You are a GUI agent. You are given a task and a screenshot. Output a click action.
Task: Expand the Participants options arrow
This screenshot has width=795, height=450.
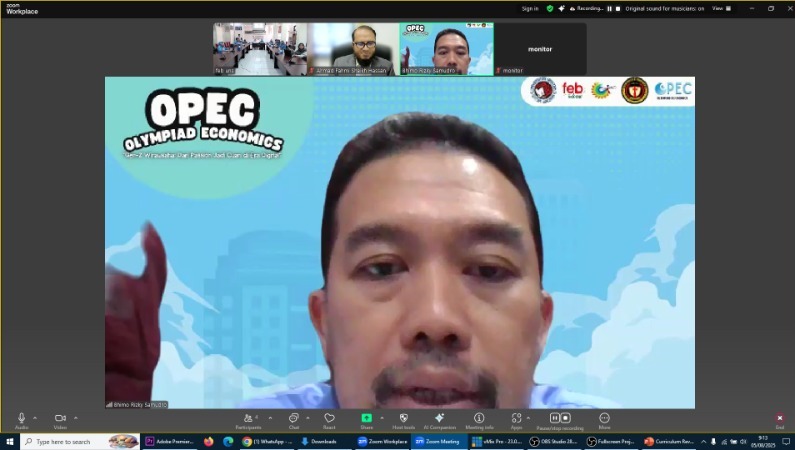270,418
